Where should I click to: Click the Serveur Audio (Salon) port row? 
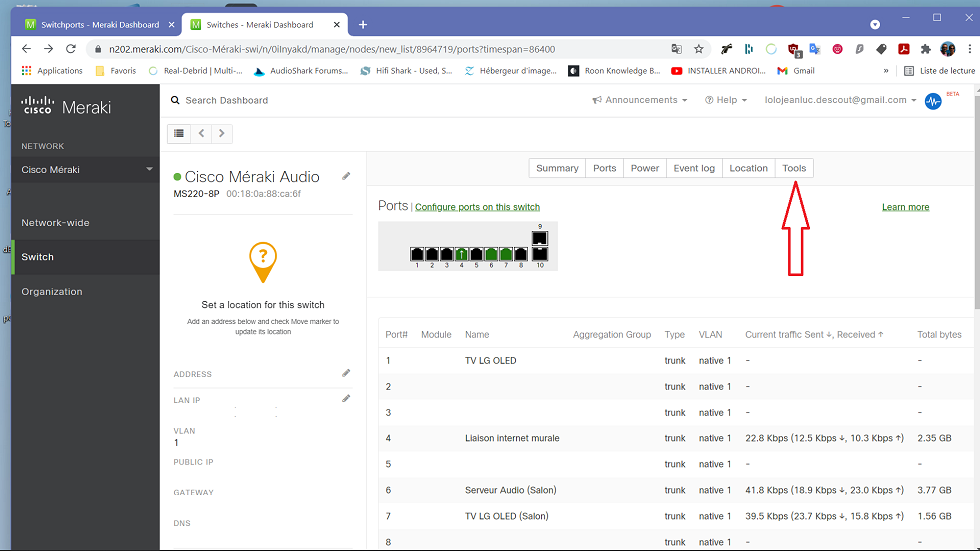coord(675,490)
